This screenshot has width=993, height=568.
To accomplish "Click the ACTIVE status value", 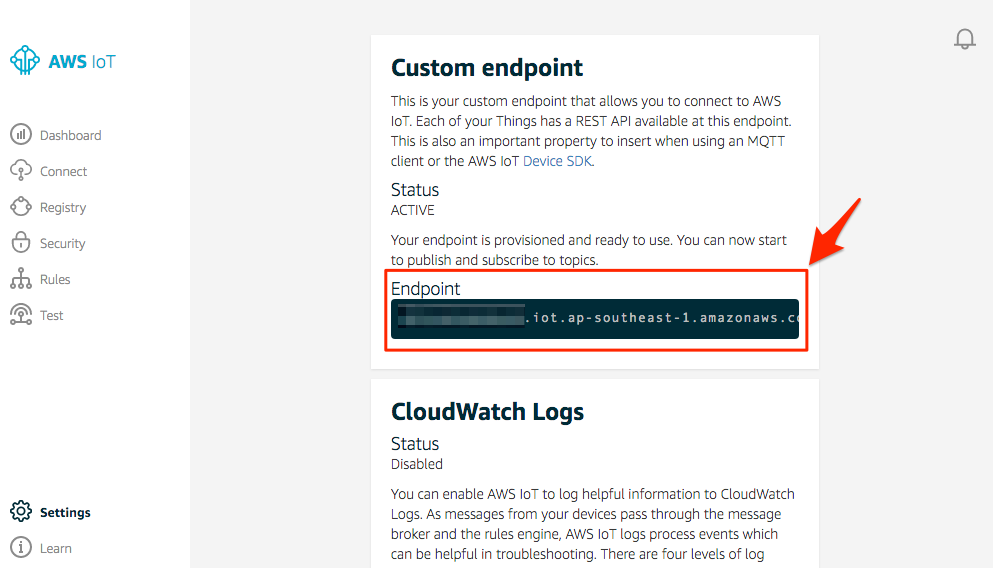I will point(412,210).
